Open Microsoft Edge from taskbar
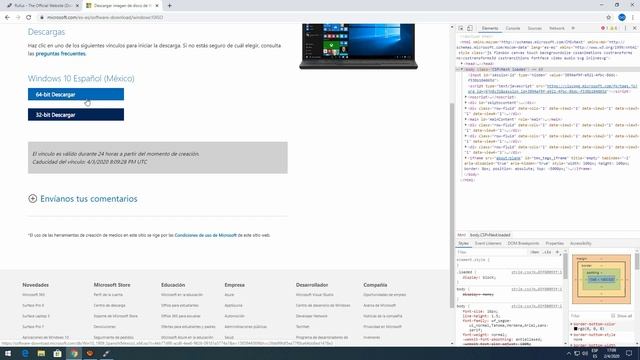The height and width of the screenshot is (360, 640). [25, 353]
